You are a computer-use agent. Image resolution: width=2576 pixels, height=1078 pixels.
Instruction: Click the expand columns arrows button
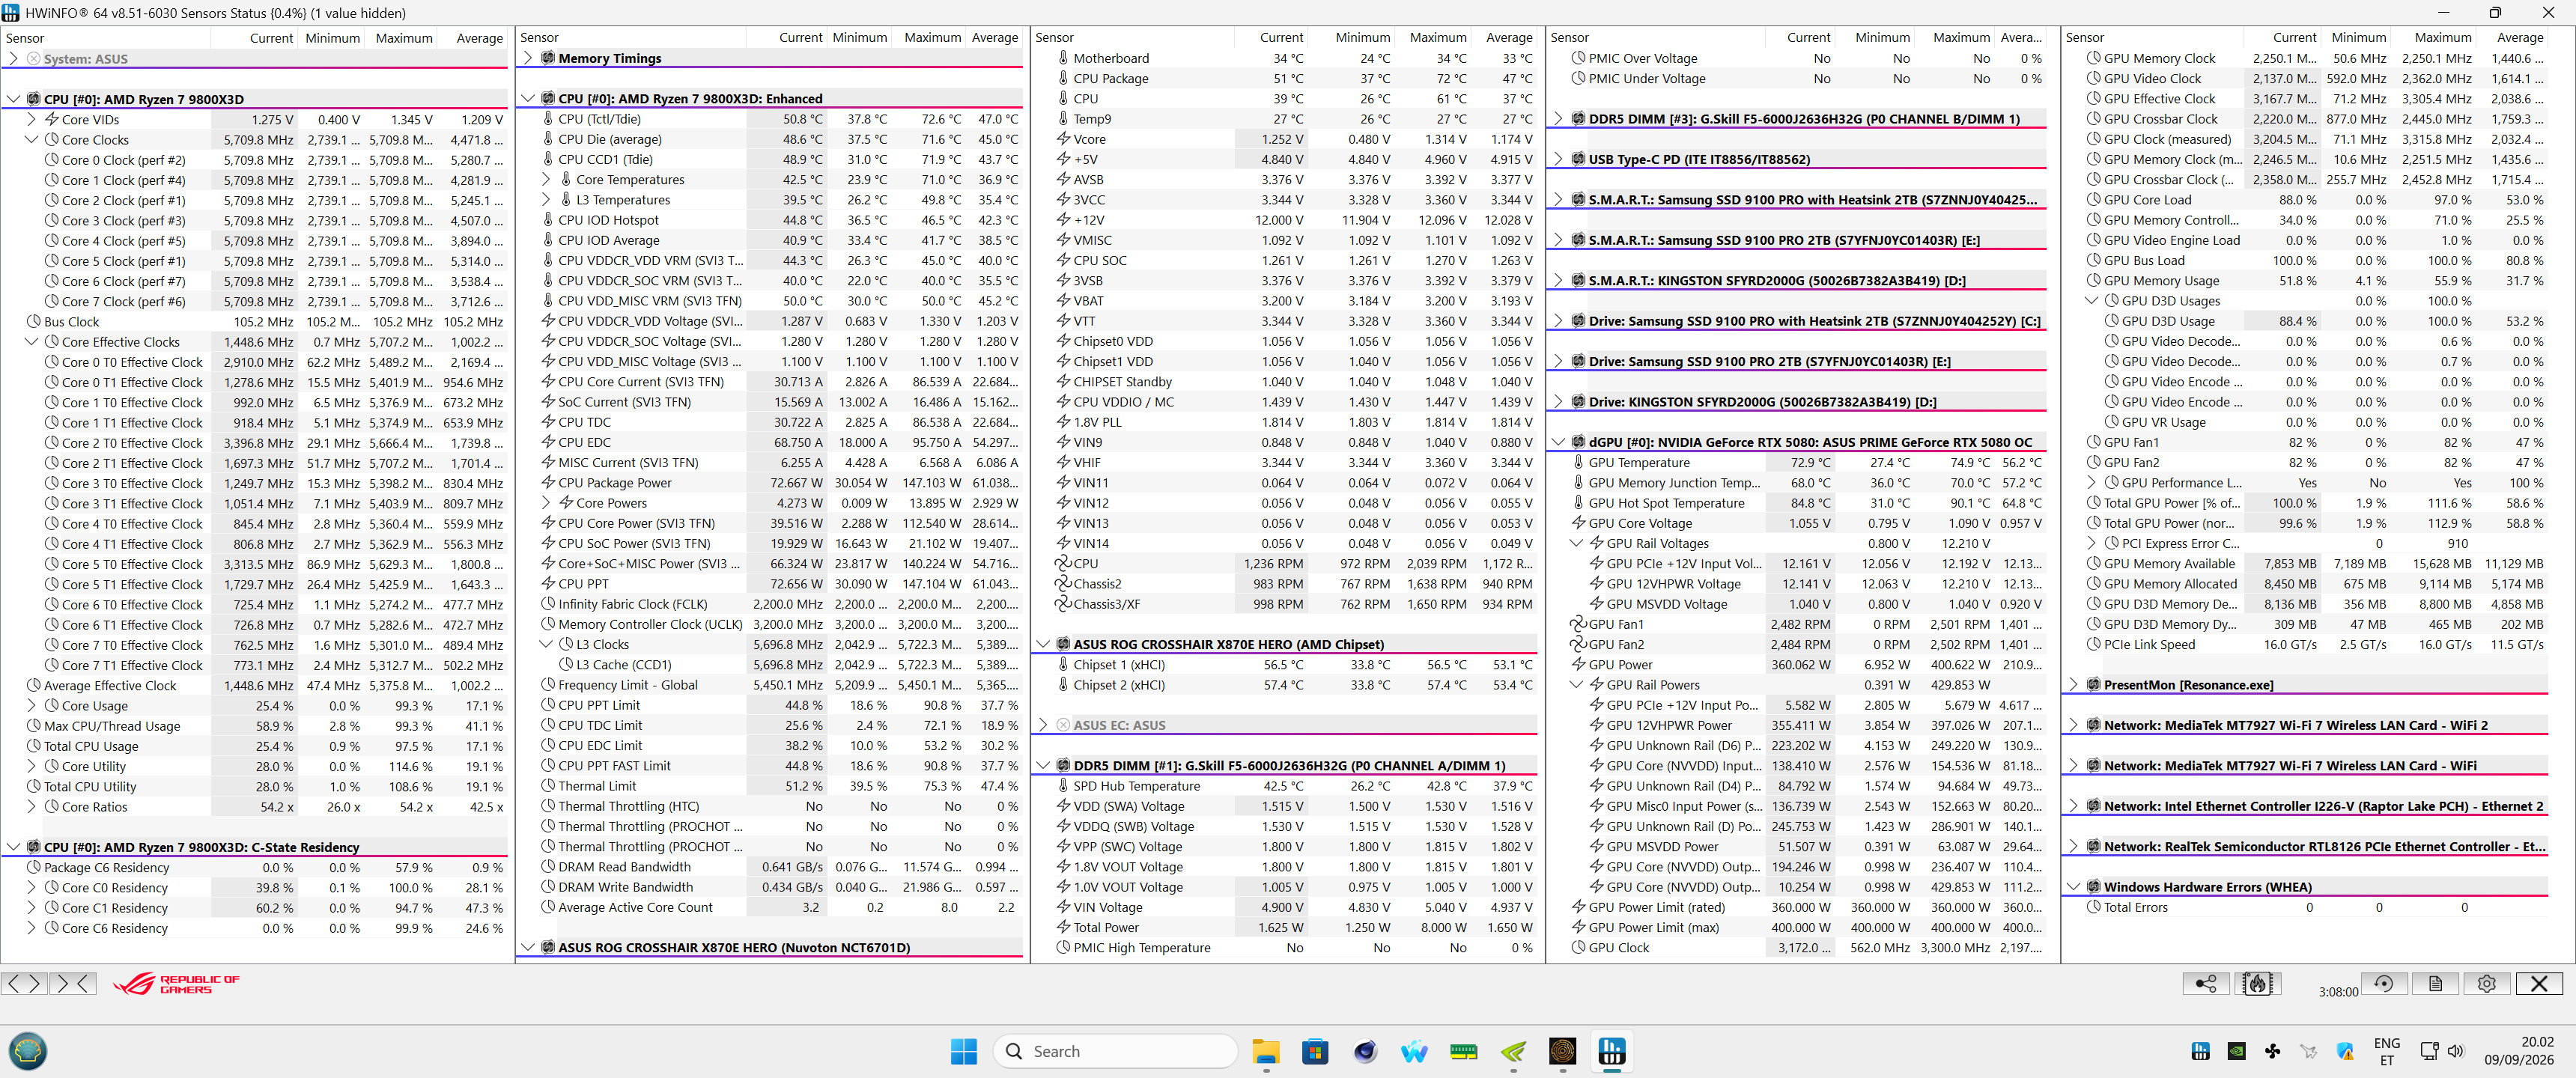click(25, 983)
